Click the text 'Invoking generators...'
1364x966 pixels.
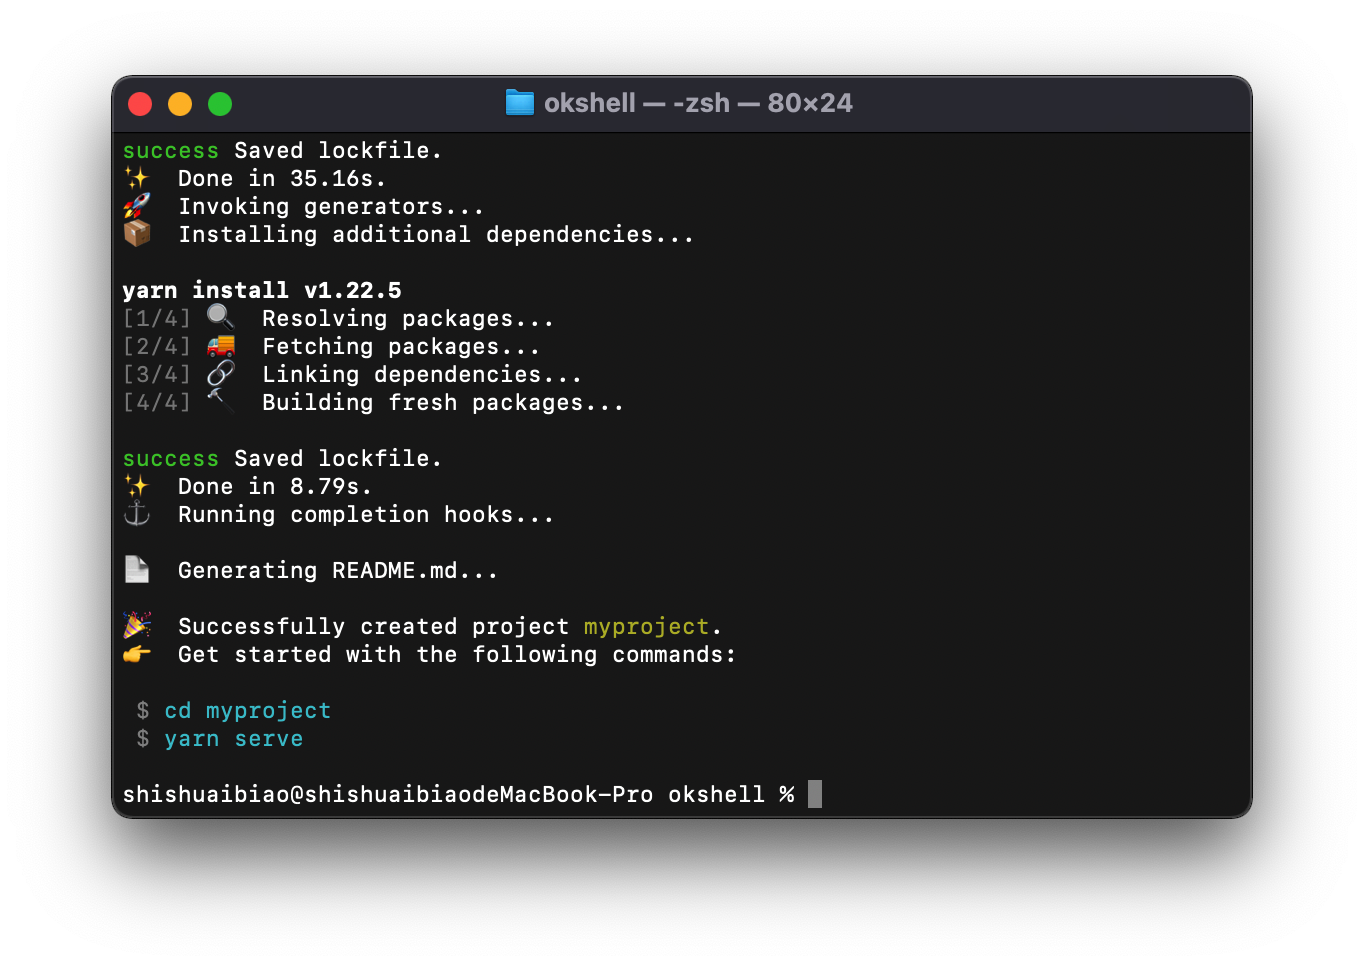331,206
